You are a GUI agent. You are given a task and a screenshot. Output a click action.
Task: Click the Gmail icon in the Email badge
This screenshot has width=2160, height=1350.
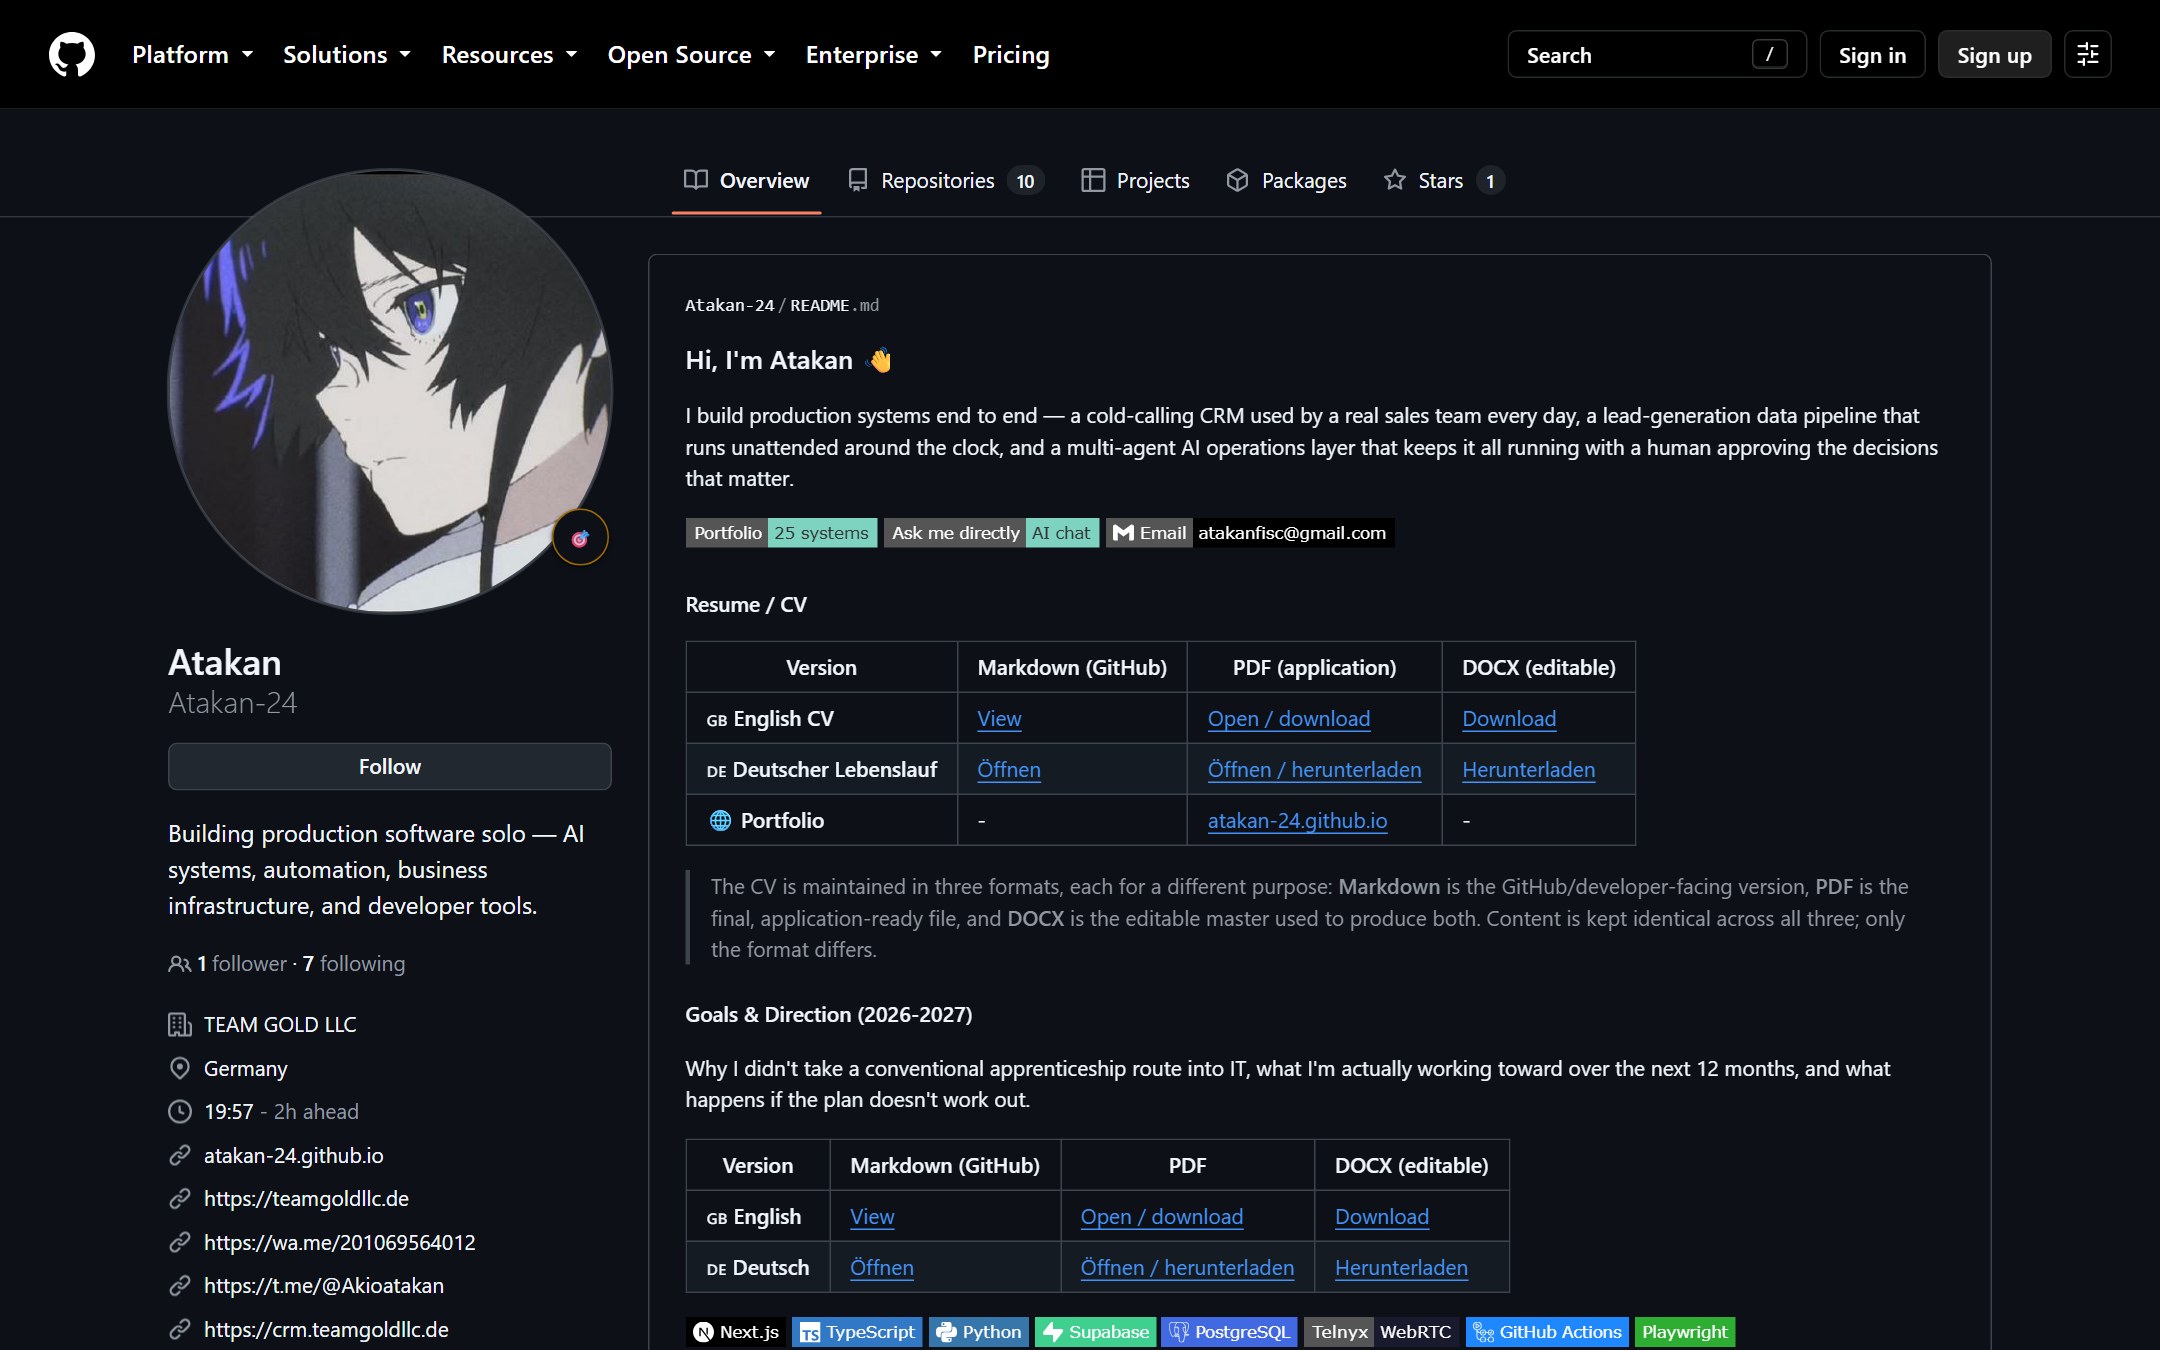point(1123,533)
